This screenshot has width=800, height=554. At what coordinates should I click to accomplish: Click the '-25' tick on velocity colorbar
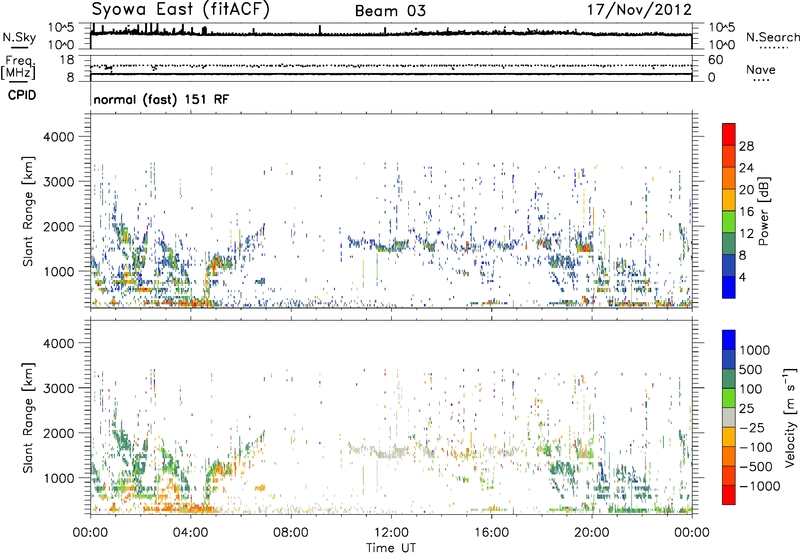click(x=753, y=428)
